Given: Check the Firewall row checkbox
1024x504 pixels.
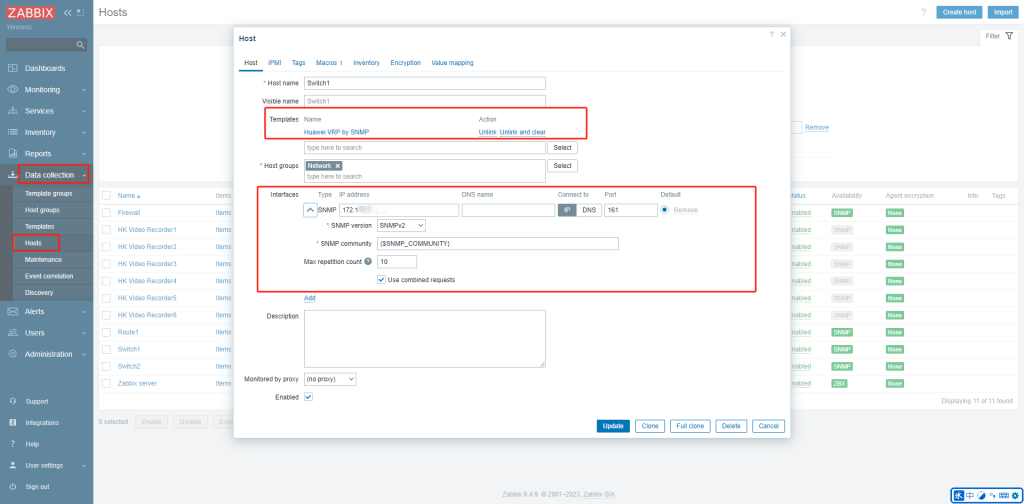Looking at the screenshot, I should [106, 213].
